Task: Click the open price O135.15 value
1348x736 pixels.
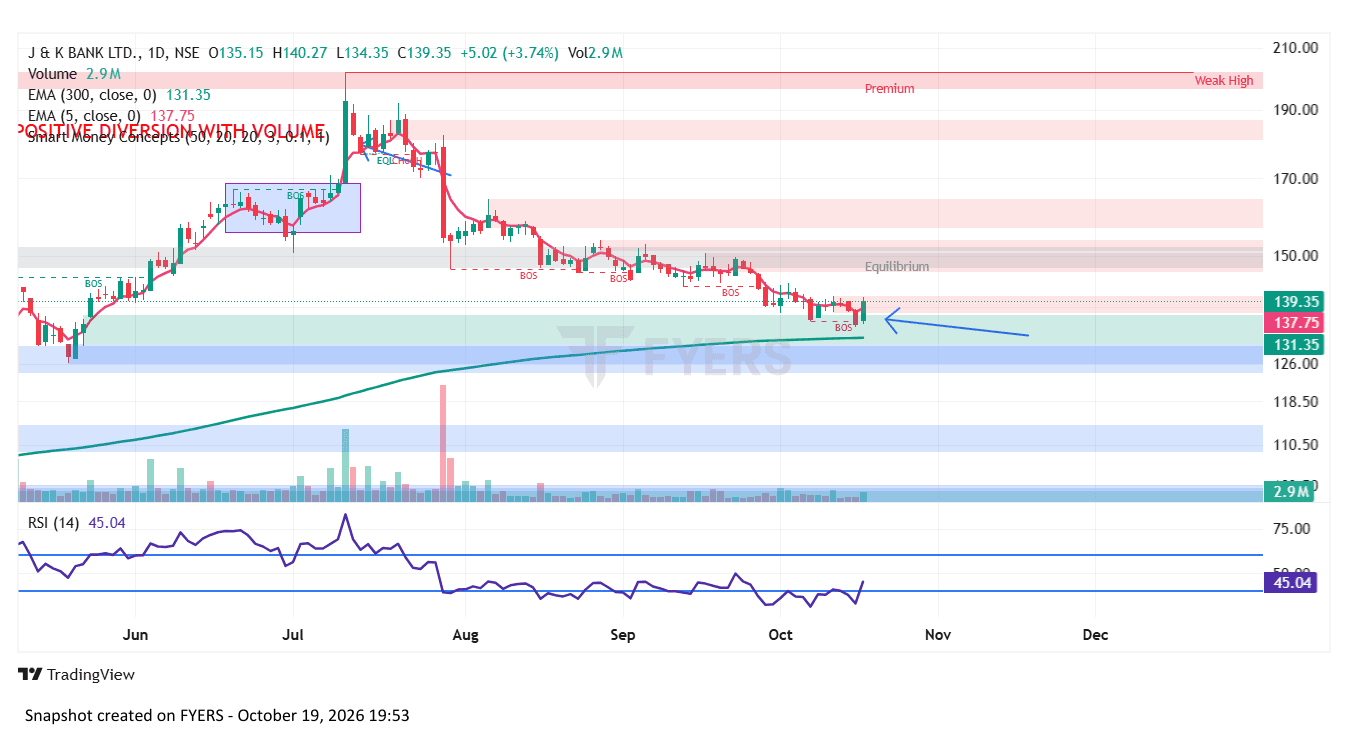Action: coord(236,52)
